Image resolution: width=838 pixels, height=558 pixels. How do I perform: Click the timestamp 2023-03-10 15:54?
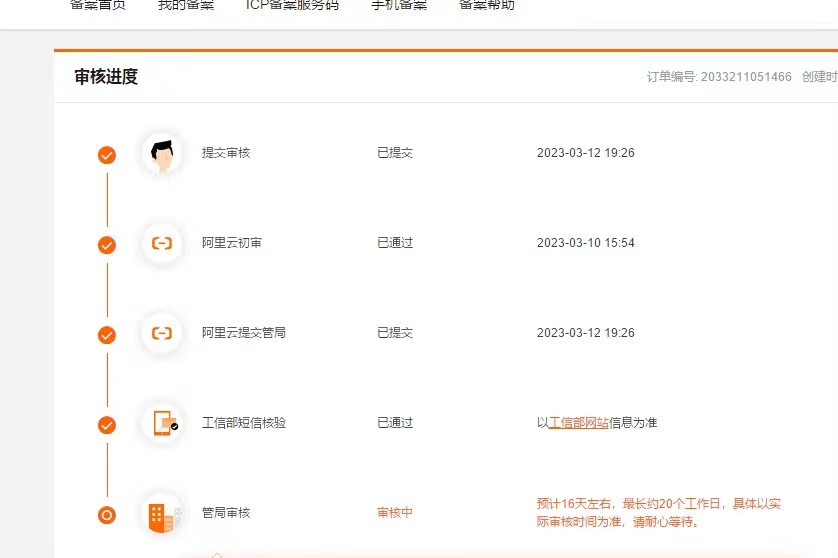click(586, 243)
